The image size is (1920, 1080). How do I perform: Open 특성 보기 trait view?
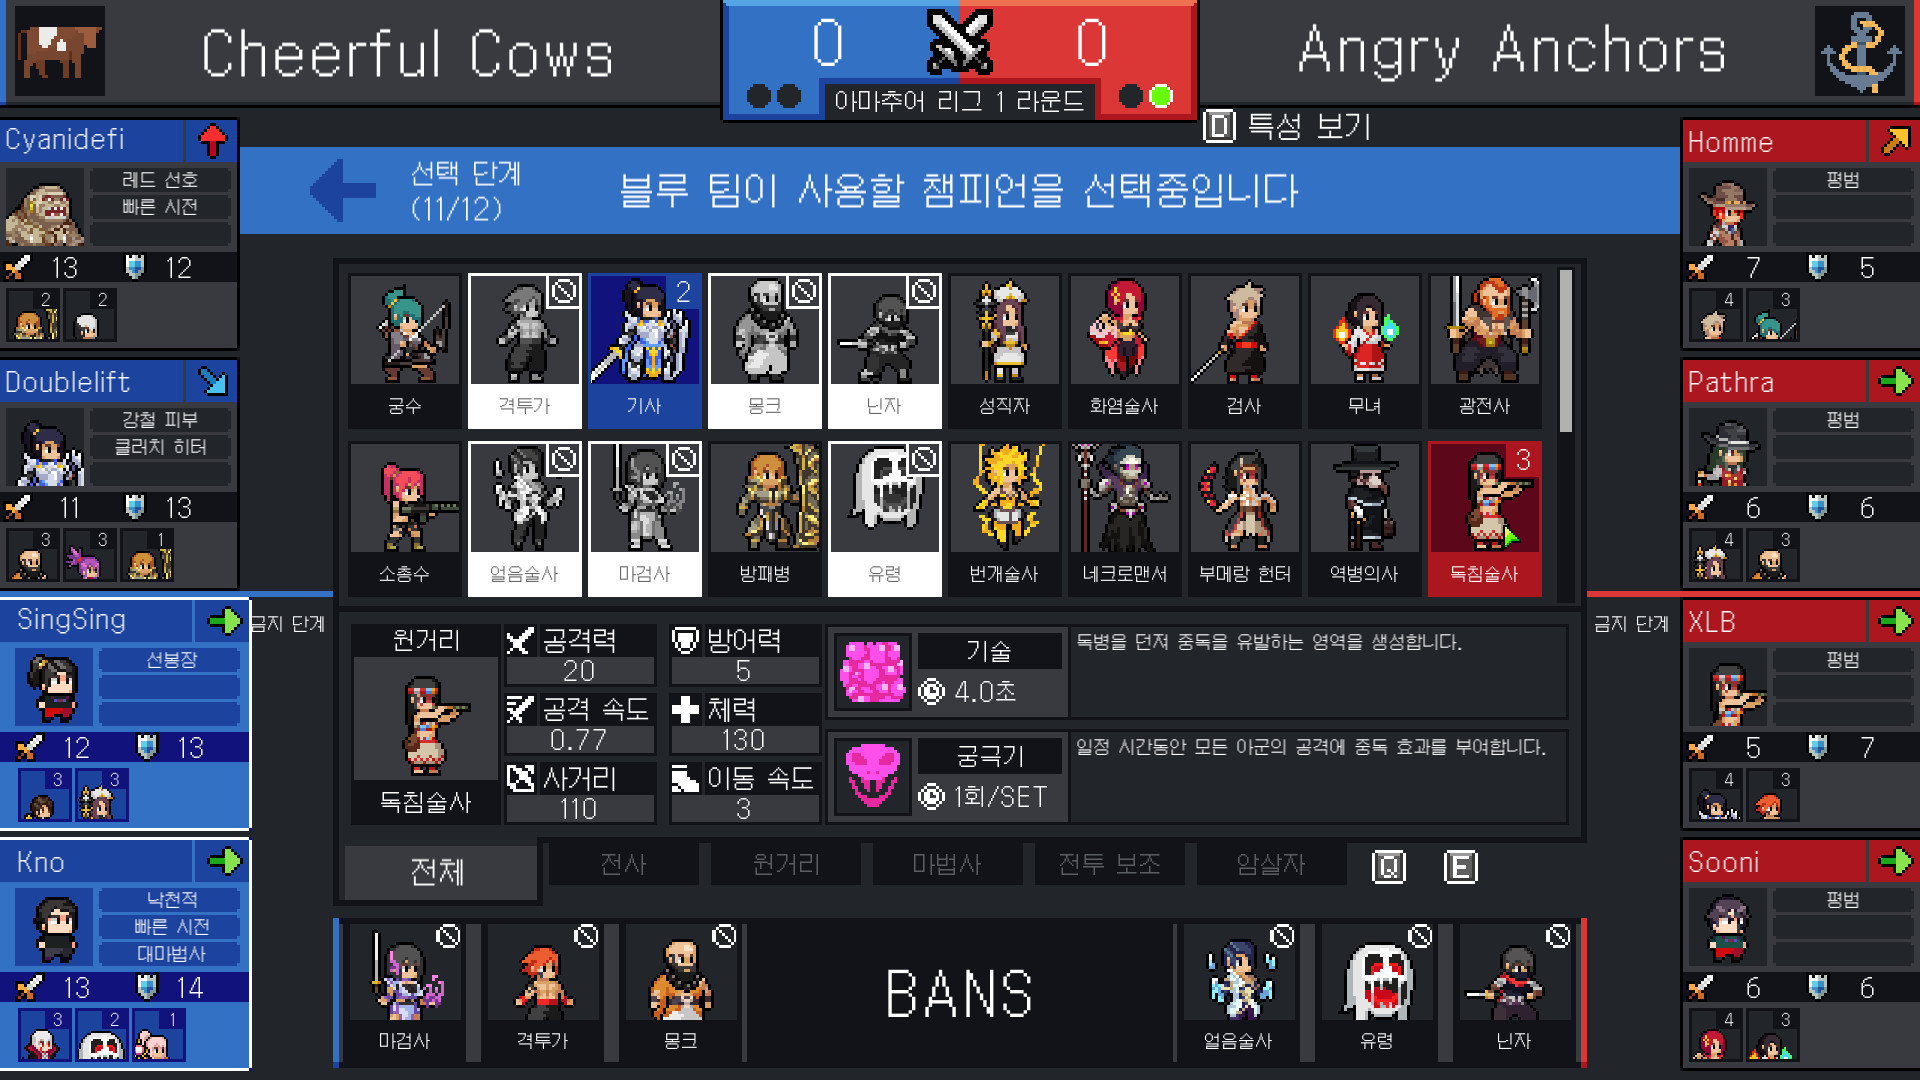tap(1288, 126)
